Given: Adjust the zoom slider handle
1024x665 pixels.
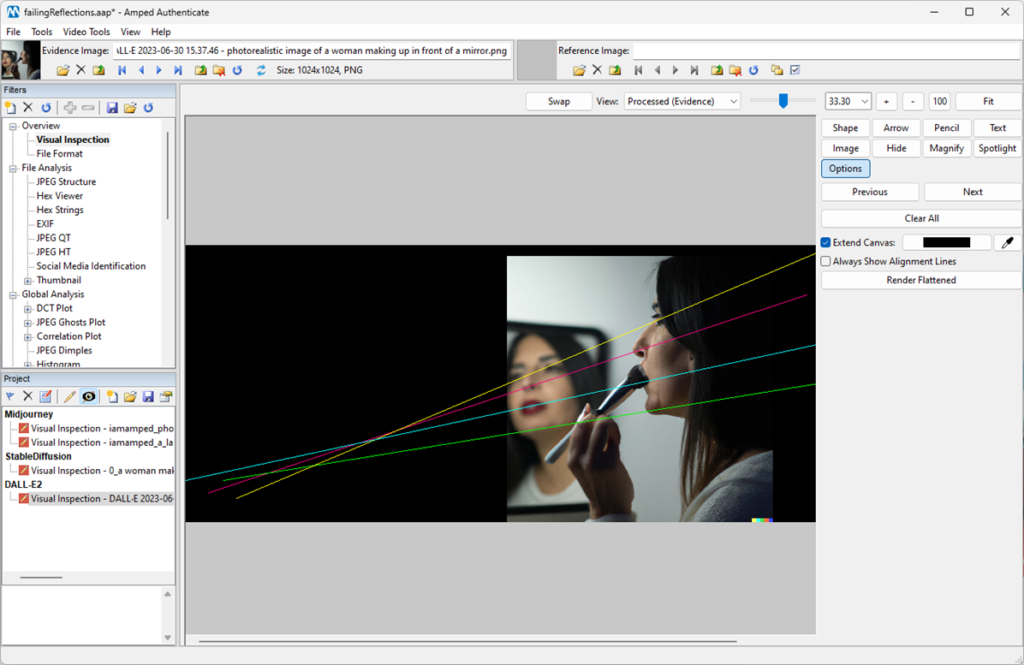Looking at the screenshot, I should (x=783, y=101).
